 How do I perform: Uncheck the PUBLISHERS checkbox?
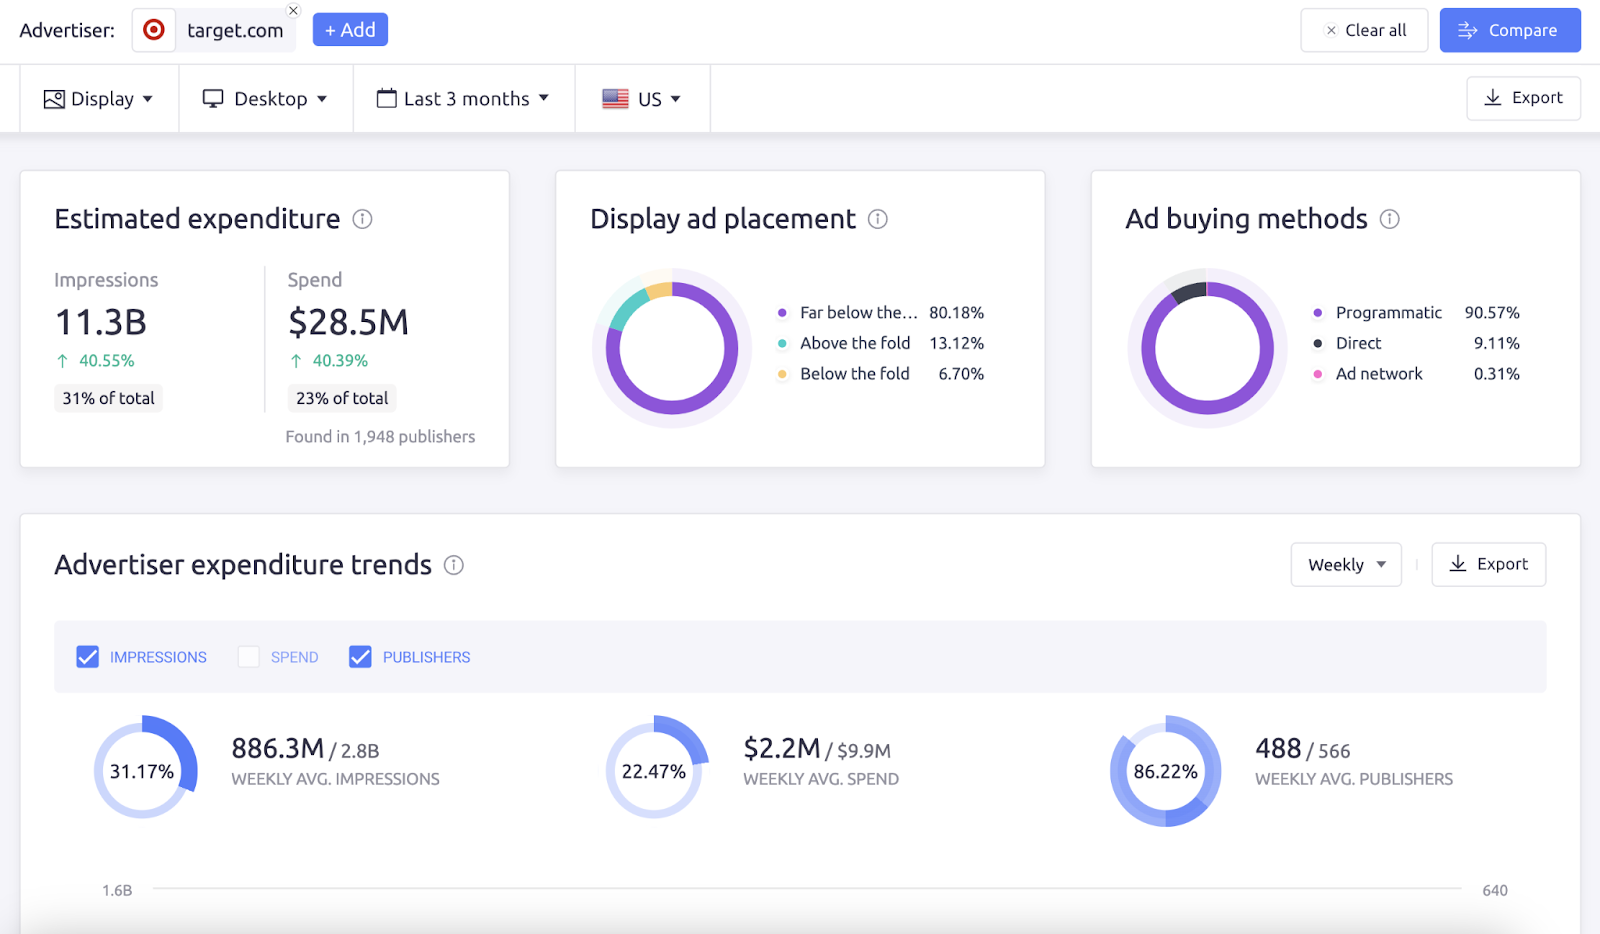click(x=360, y=657)
